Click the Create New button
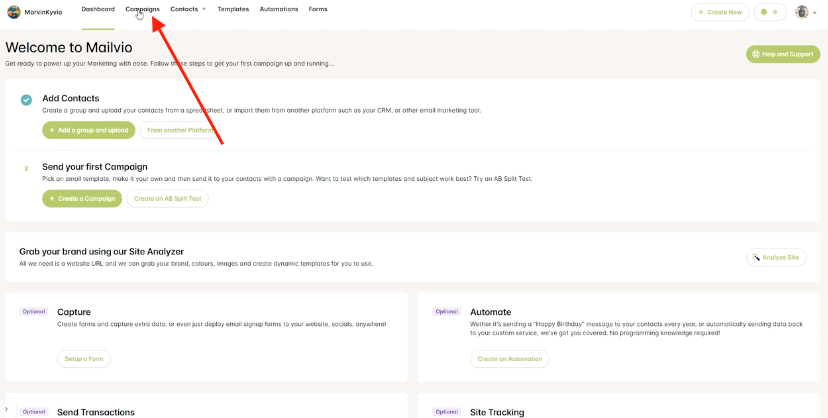 pos(719,12)
